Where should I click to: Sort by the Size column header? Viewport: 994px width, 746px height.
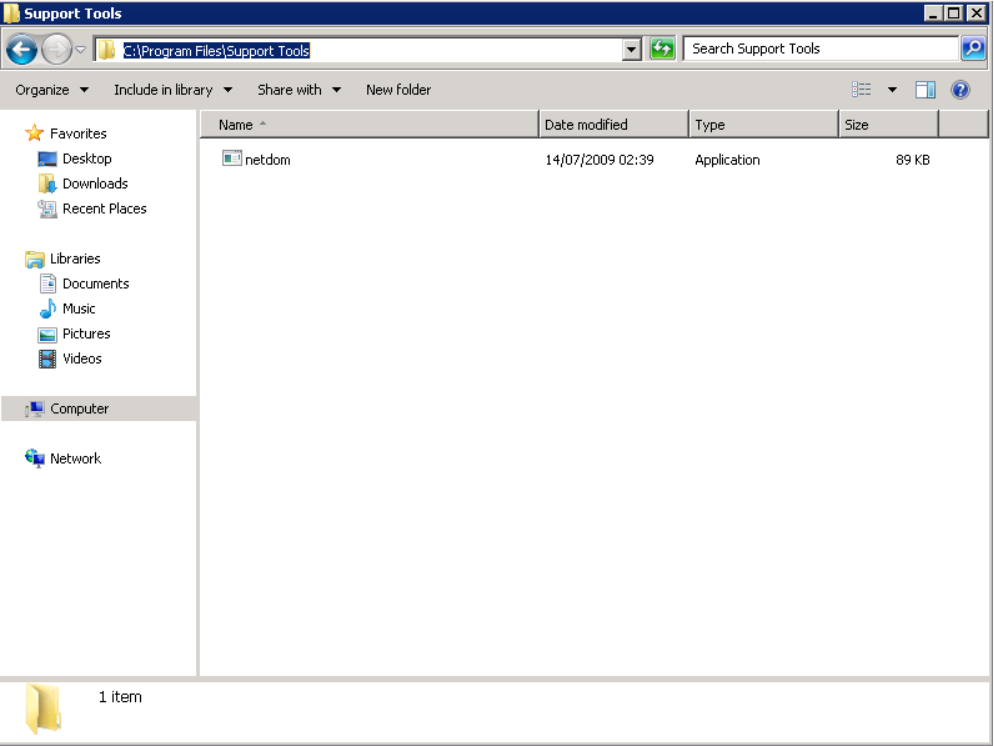889,124
